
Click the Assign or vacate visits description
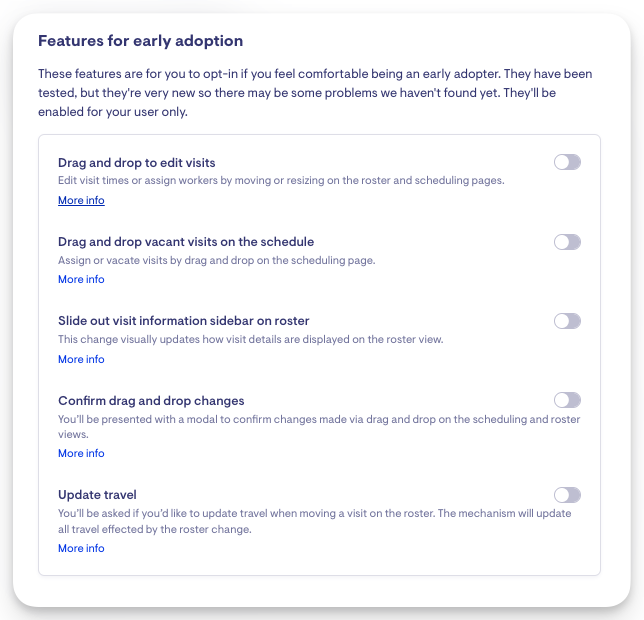tap(216, 260)
